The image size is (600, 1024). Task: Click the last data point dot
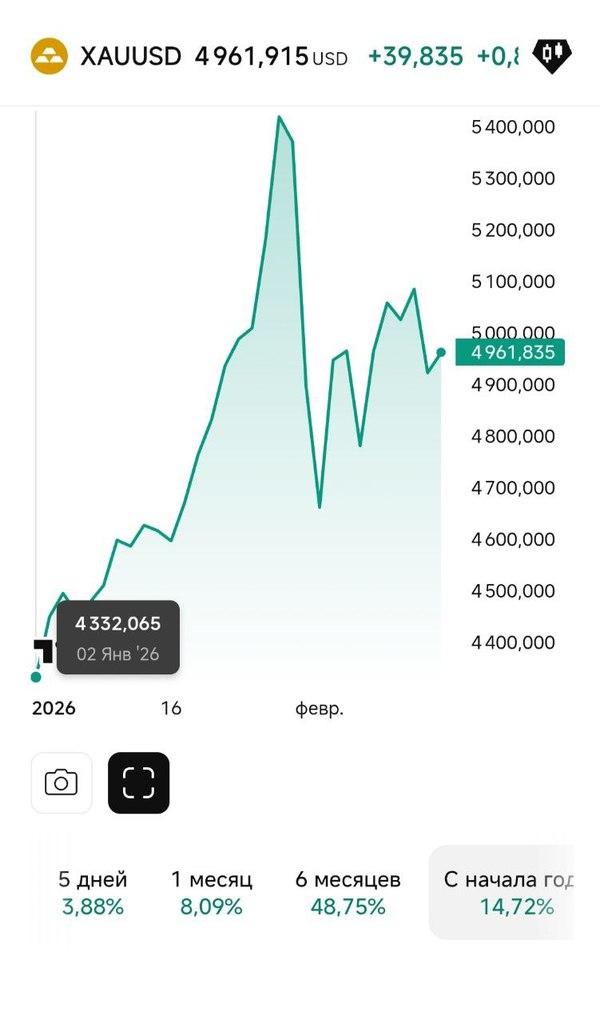[x=441, y=352]
